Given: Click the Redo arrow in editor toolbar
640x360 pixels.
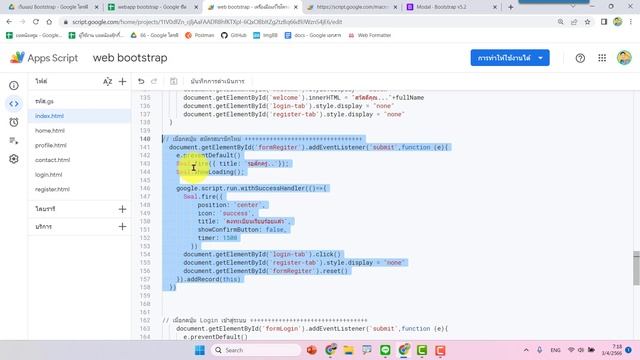Looking at the screenshot, I should (x=154, y=81).
